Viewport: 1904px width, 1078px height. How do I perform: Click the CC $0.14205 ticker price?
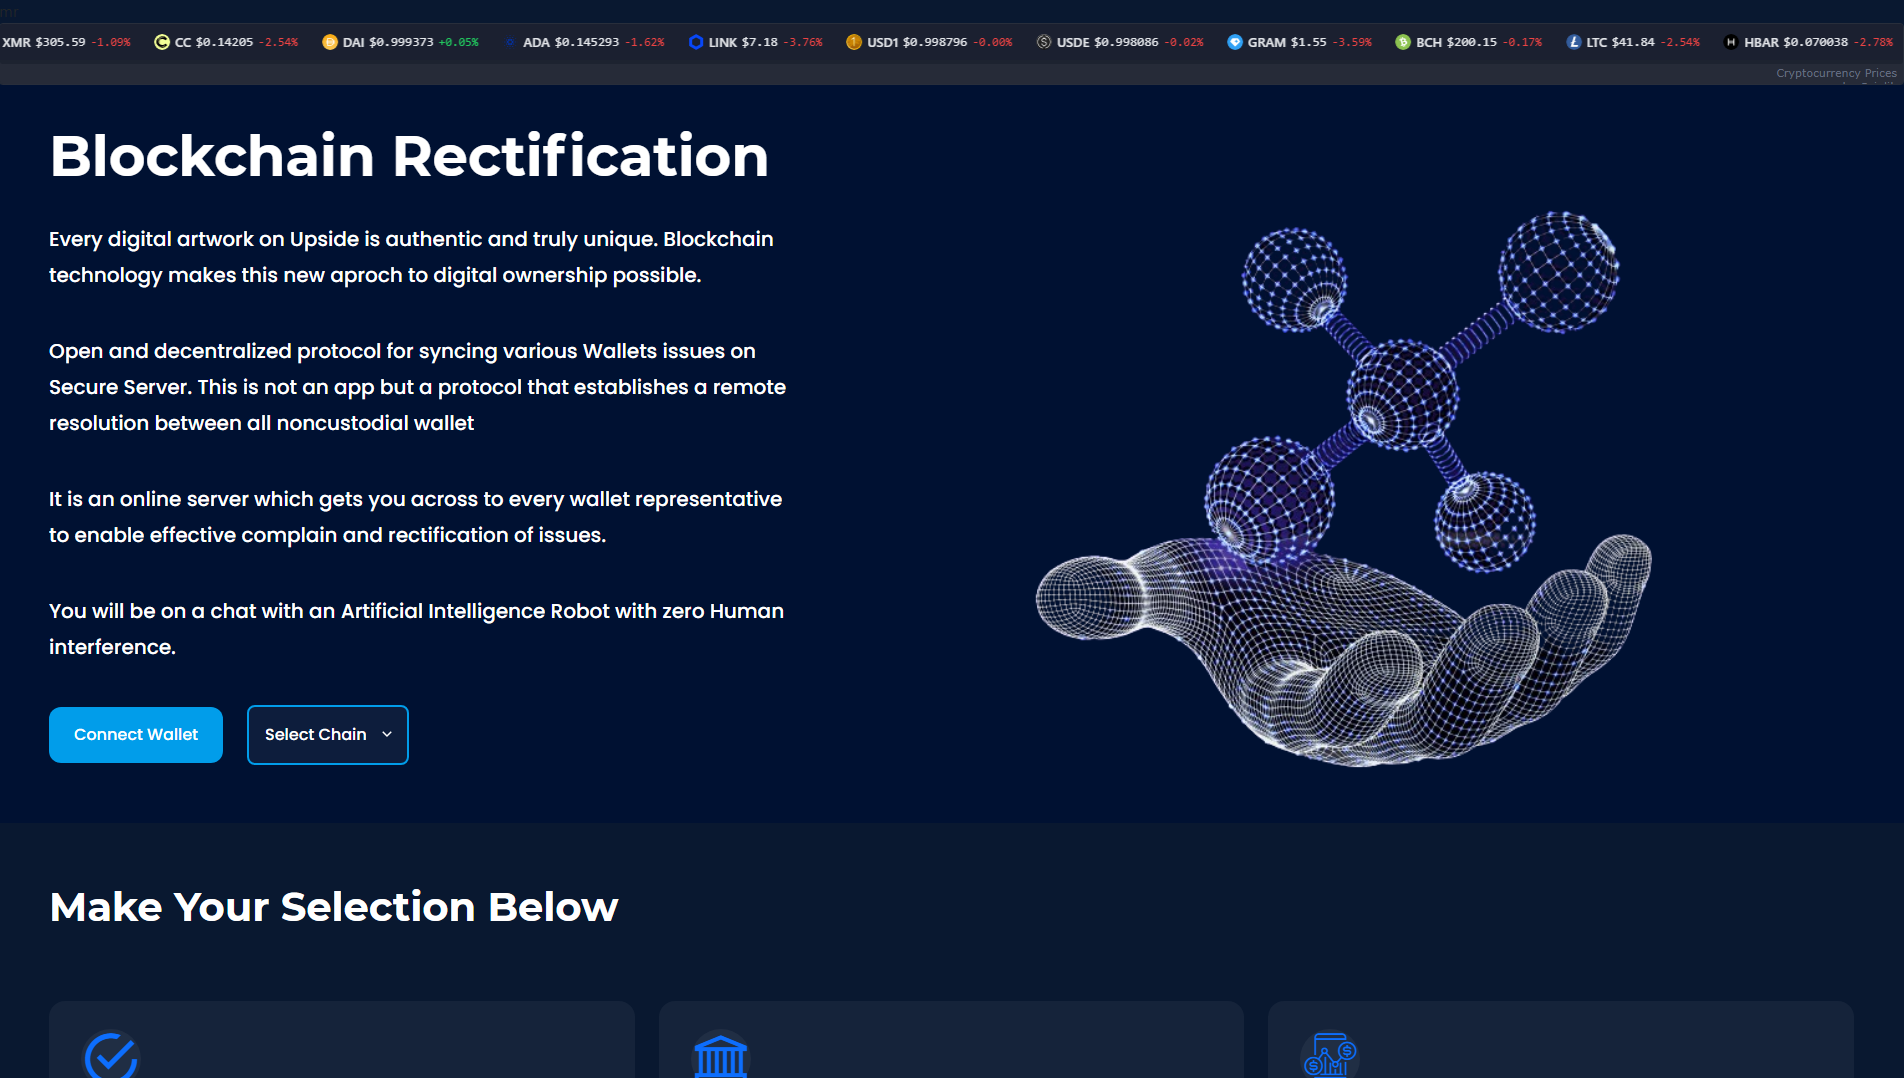[224, 42]
